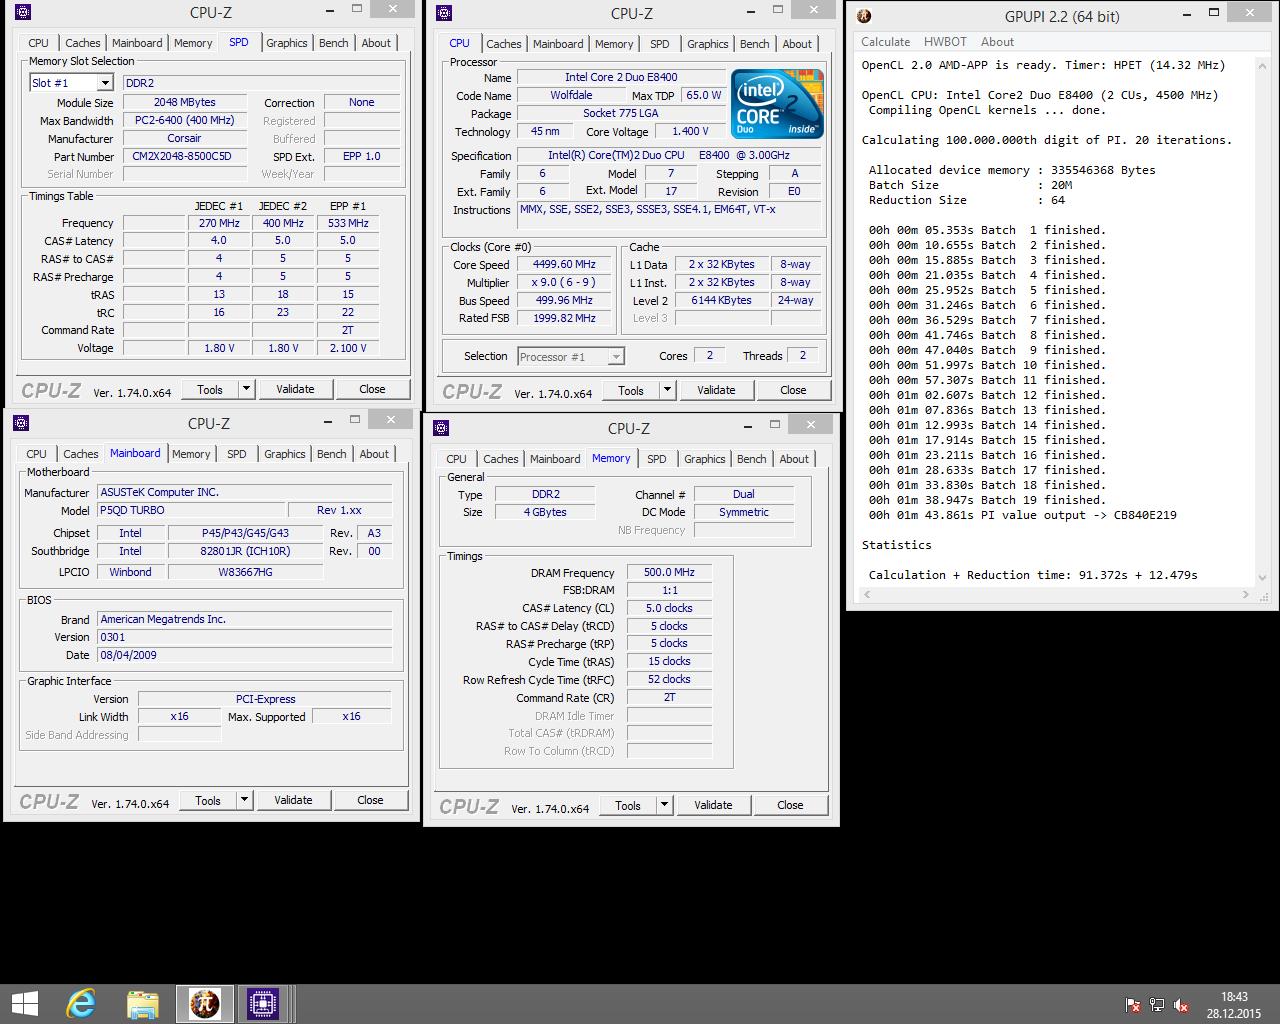Click Tools button in the Mainboard window
1280x1024 pixels.
pos(208,800)
